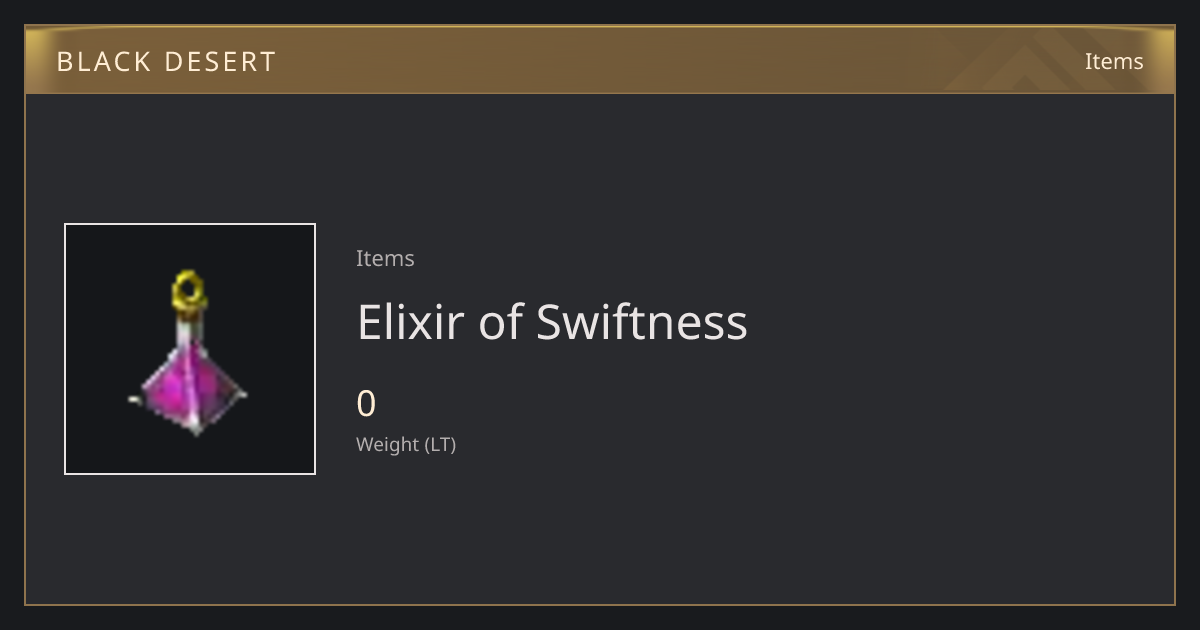
Task: Select the Items category label above the title
Action: (x=385, y=258)
